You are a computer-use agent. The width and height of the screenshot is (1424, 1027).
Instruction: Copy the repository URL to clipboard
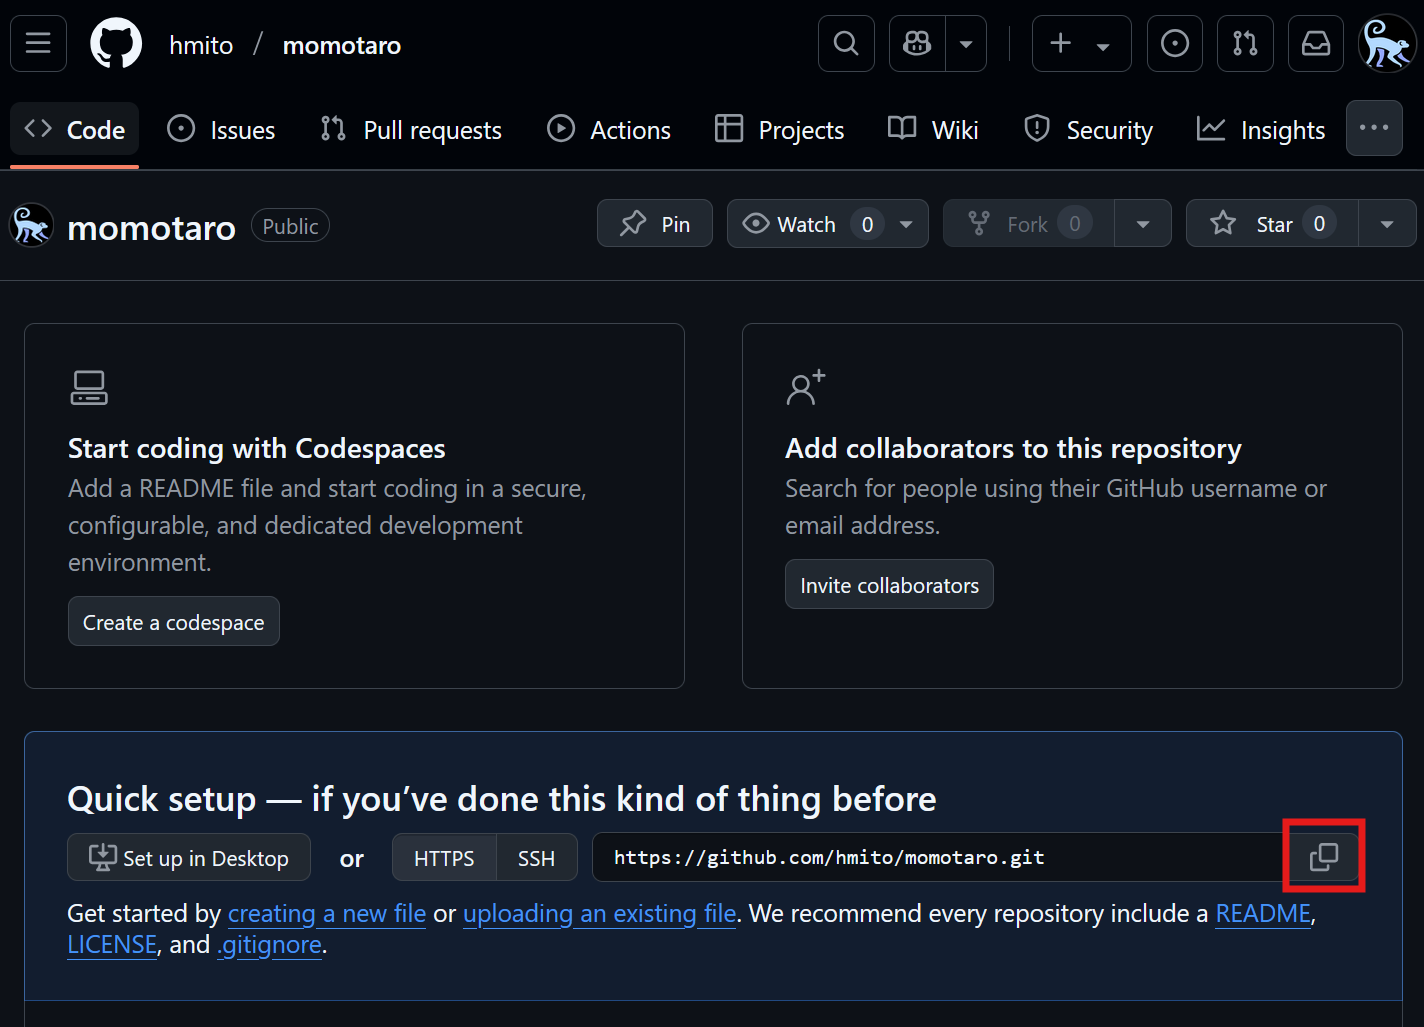[1324, 856]
